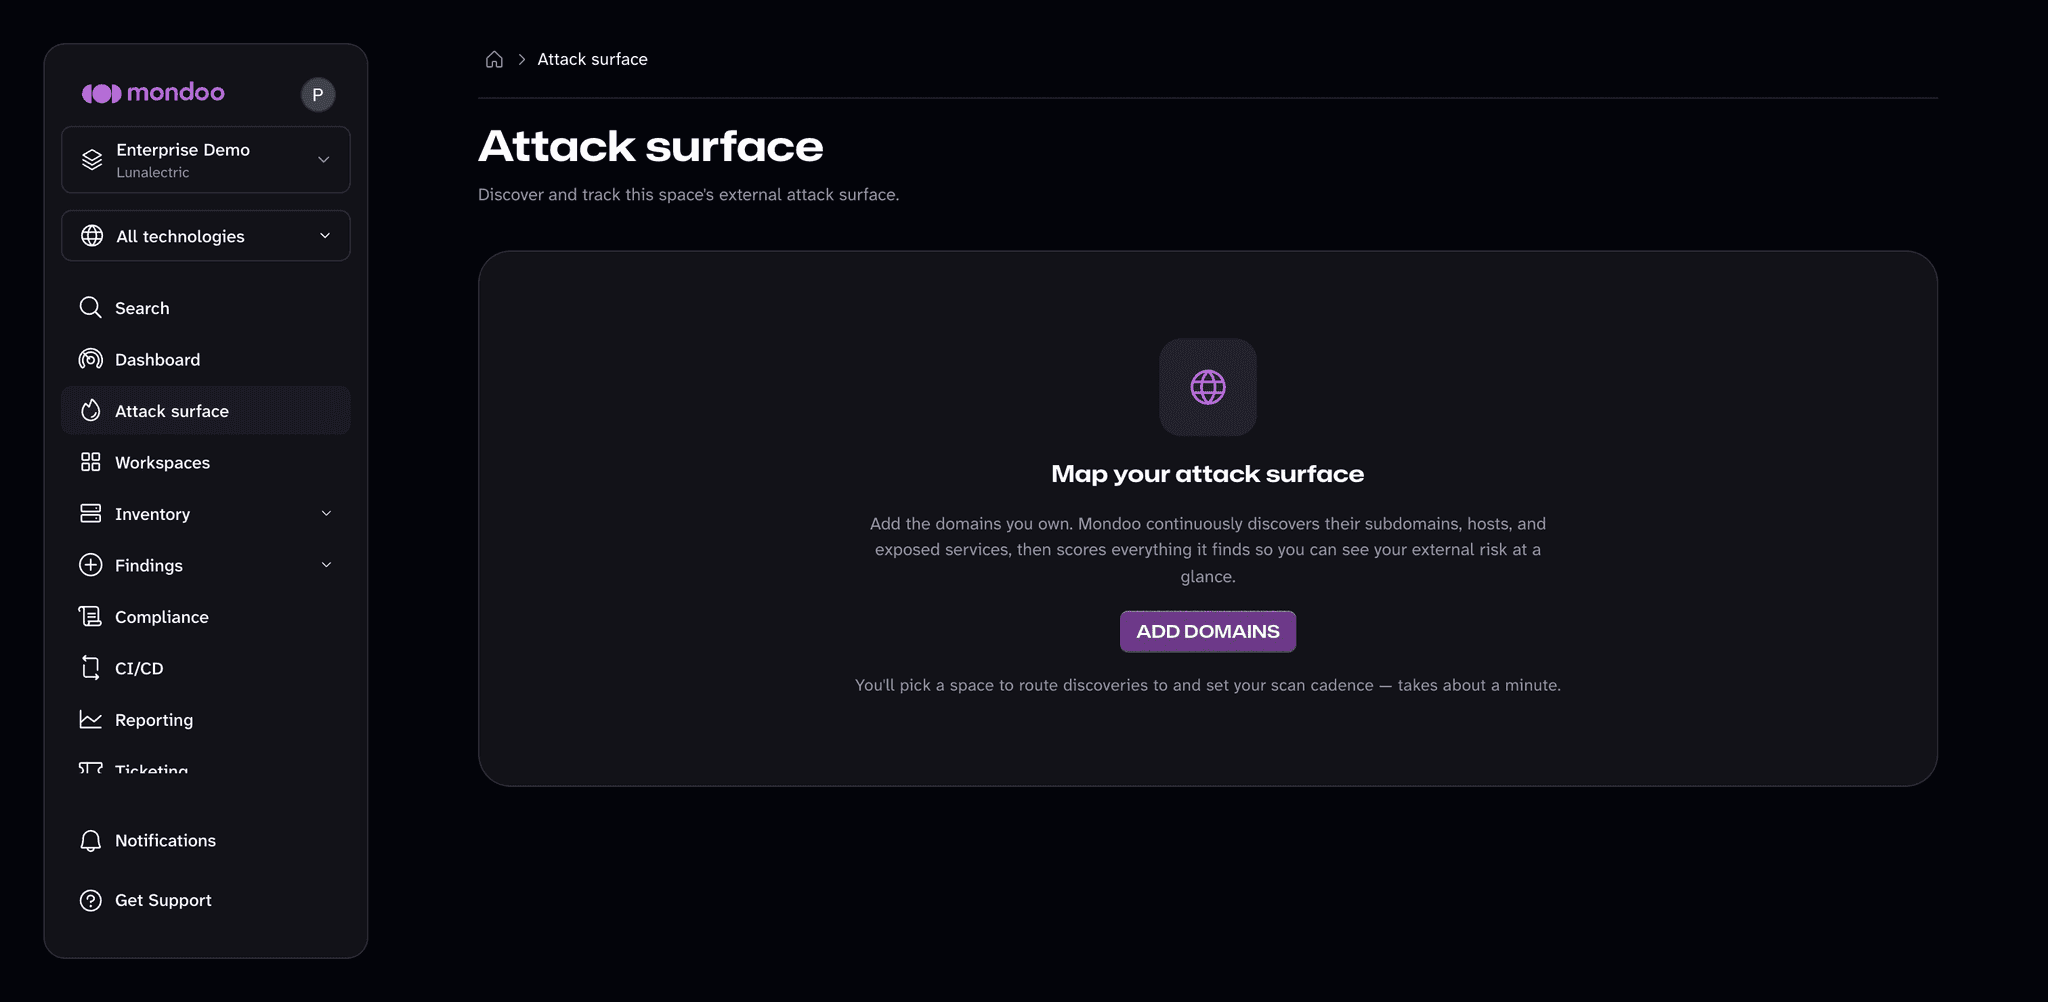Click the Get Support question icon
This screenshot has height=1002, width=2048.
tap(90, 900)
